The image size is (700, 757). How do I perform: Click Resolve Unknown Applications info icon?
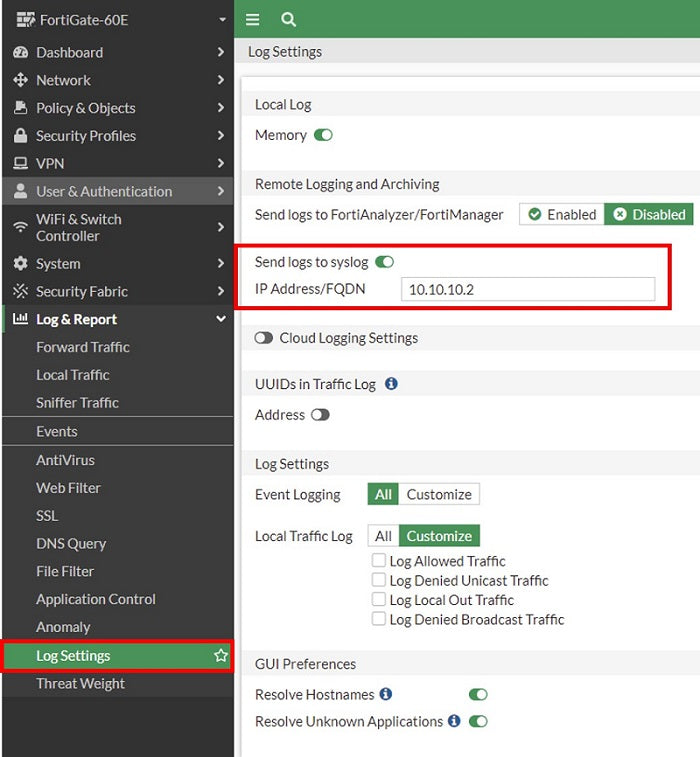454,721
